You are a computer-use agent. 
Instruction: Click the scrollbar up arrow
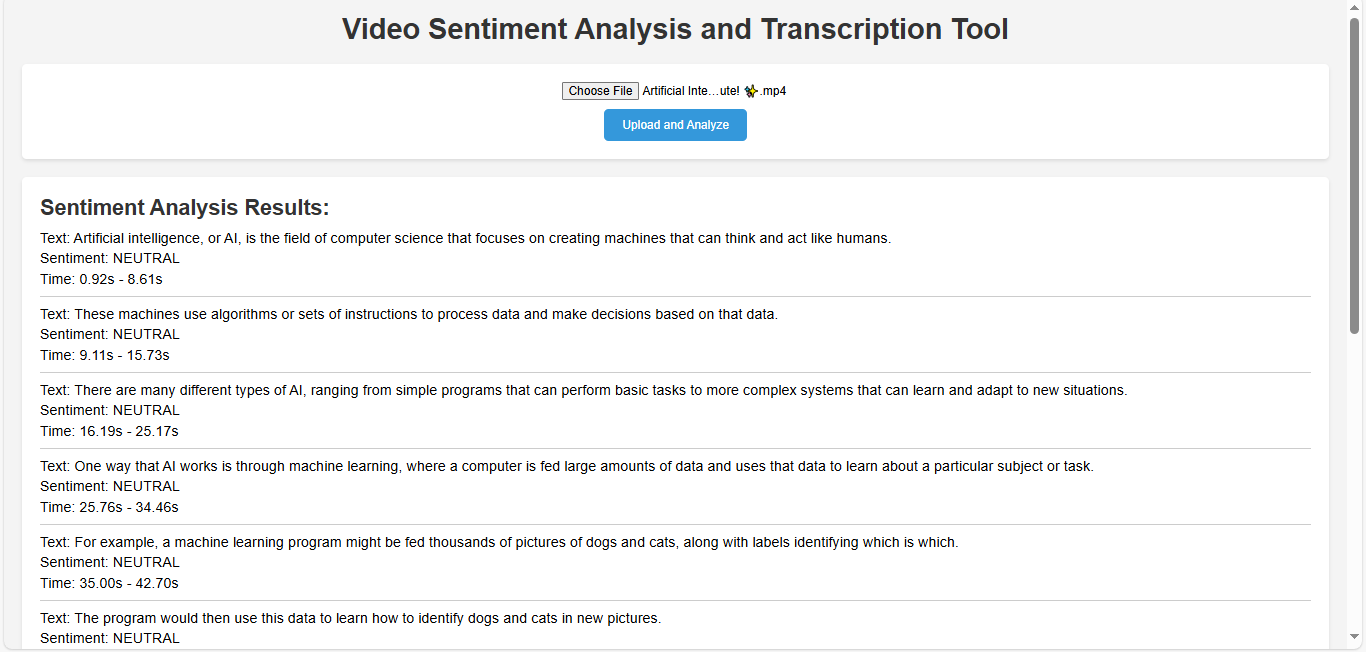[x=1355, y=8]
